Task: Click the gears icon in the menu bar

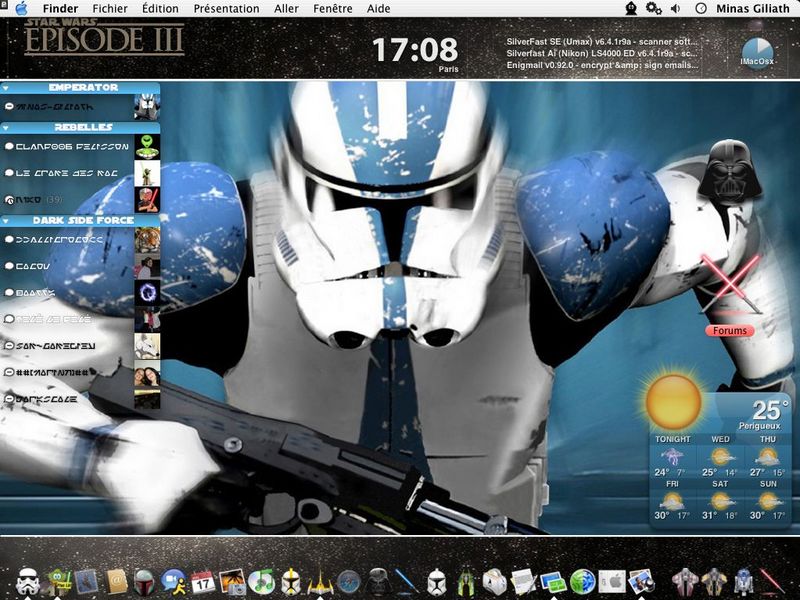Action: (x=654, y=9)
